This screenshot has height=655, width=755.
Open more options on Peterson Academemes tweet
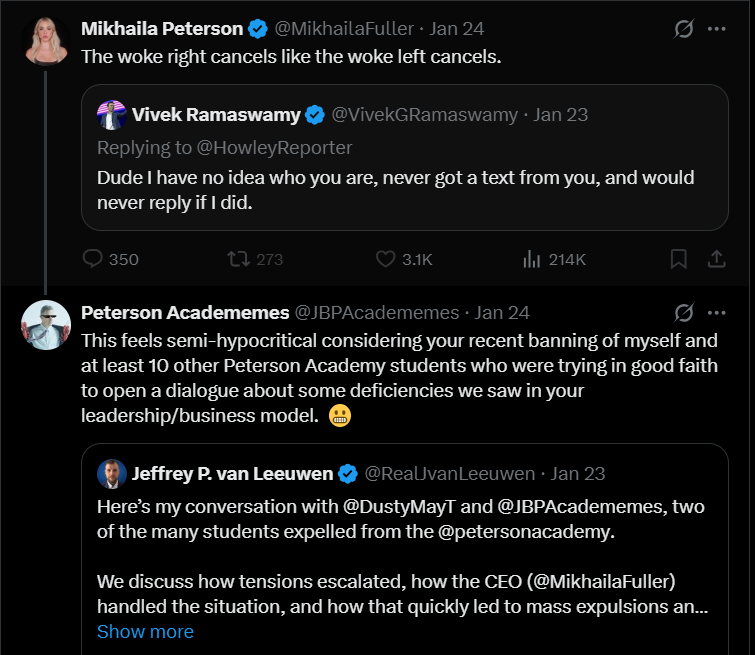coord(717,312)
